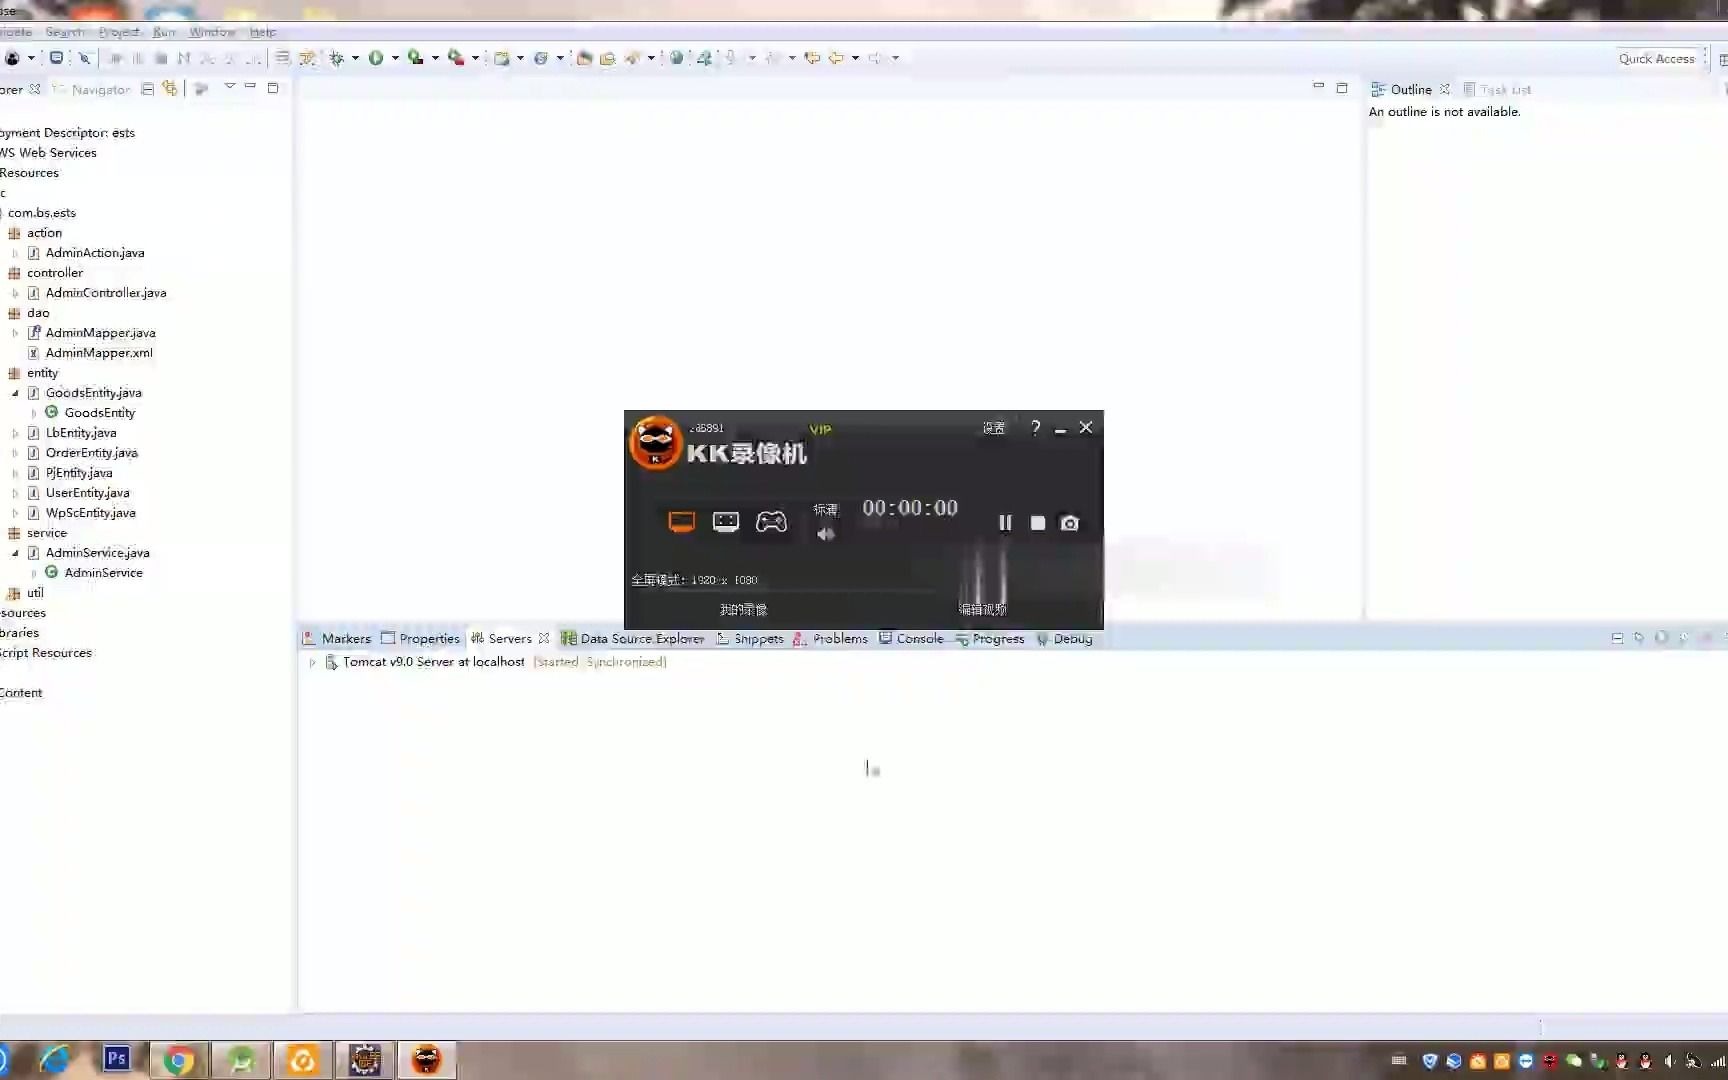
Task: Expand AdminAction.java tree node
Action: coord(15,253)
